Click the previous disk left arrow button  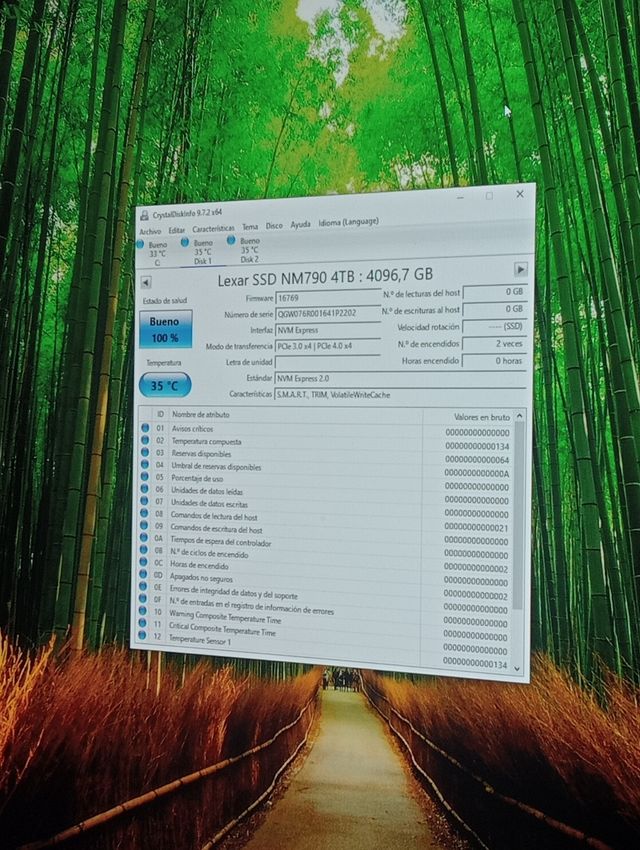tap(146, 283)
